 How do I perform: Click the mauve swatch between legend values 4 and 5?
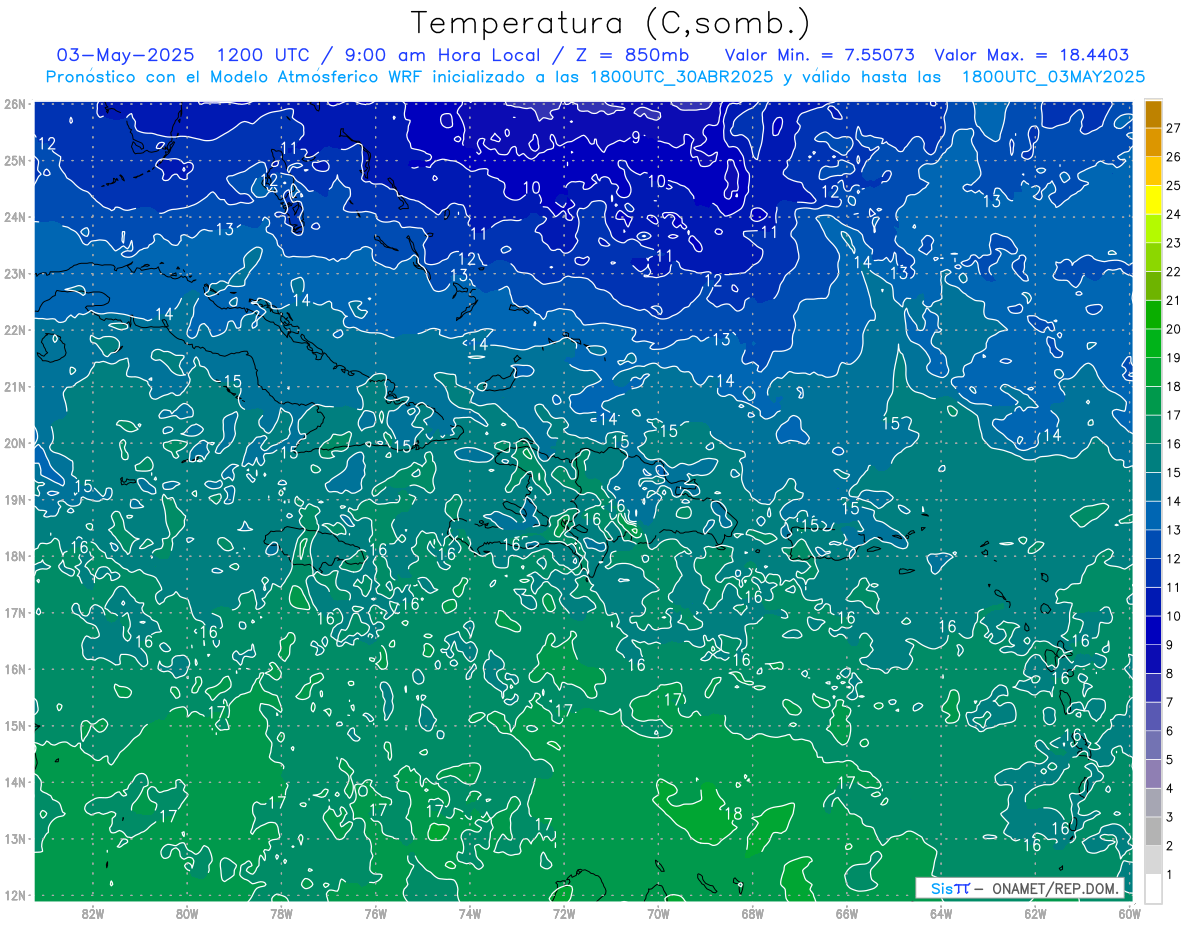click(x=1153, y=774)
